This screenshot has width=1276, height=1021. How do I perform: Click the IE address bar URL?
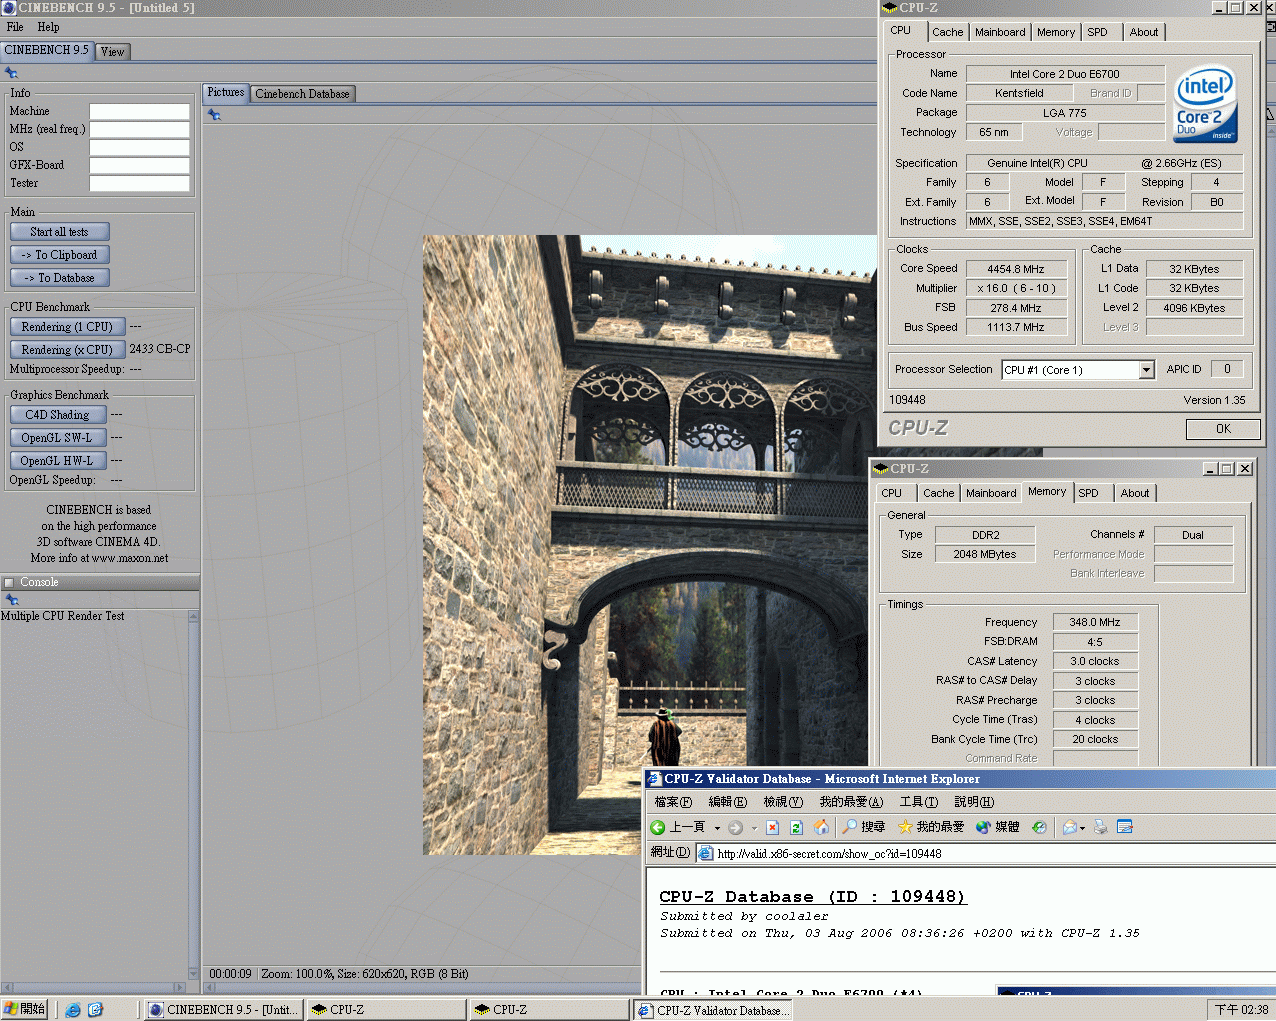point(829,854)
